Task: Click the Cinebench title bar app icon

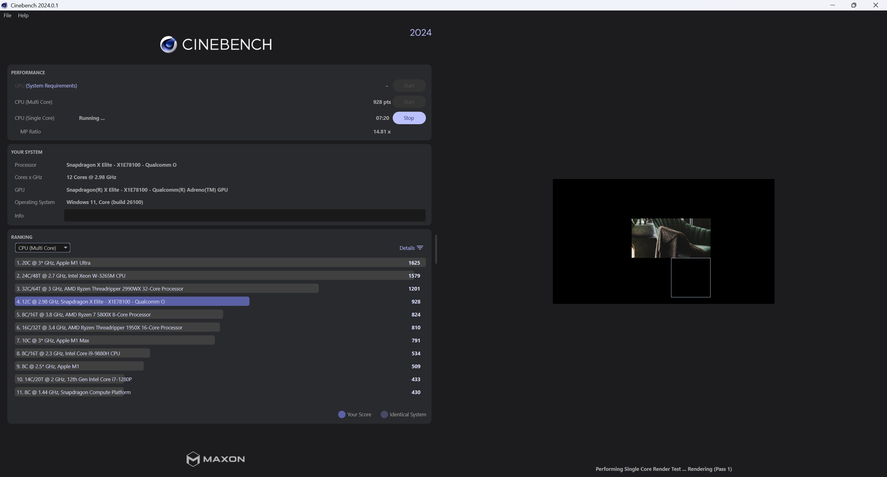Action: (5, 5)
